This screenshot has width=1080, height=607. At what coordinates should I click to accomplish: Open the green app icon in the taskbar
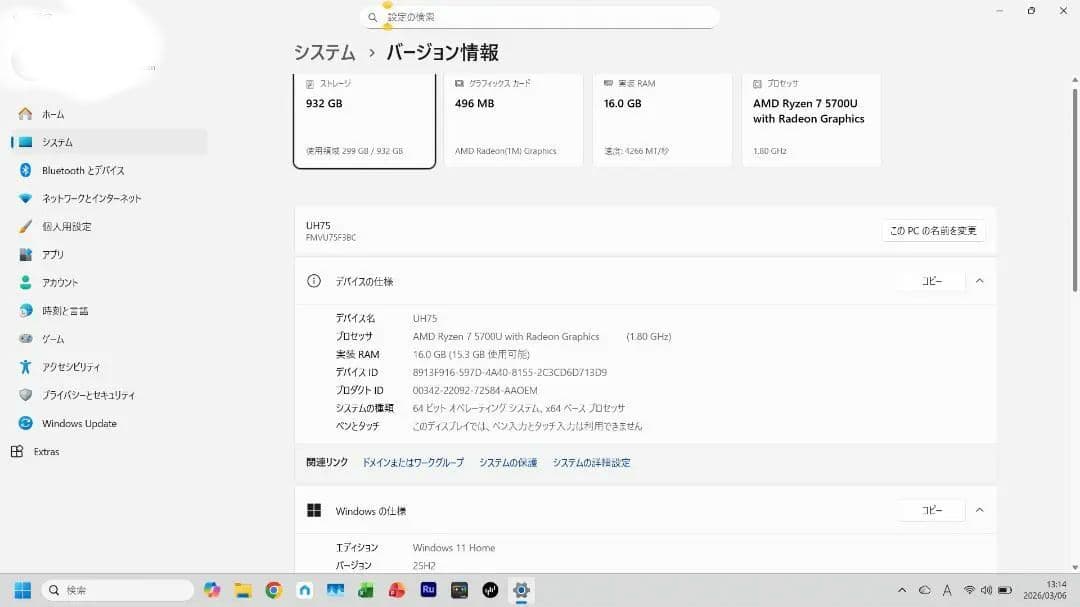366,590
